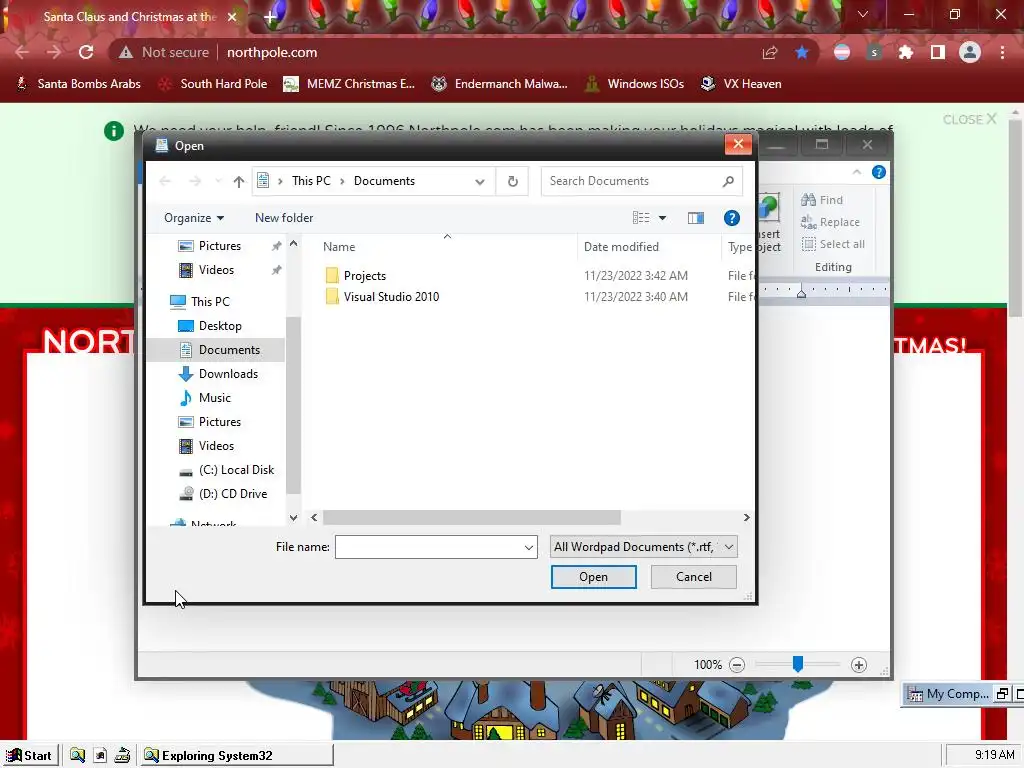Viewport: 1024px width, 768px height.
Task: Open Chrome tab search chevron
Action: (863, 14)
